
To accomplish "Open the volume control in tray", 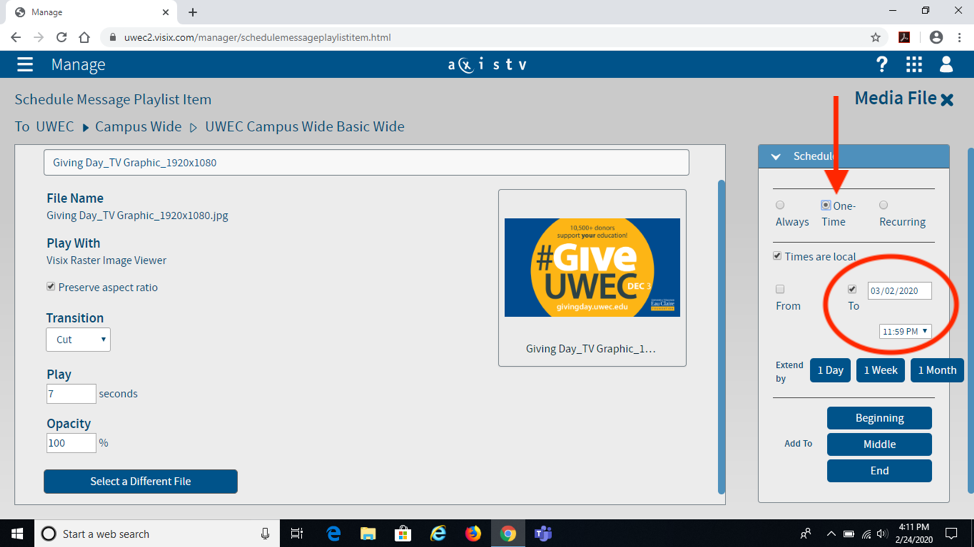I will tap(882, 534).
